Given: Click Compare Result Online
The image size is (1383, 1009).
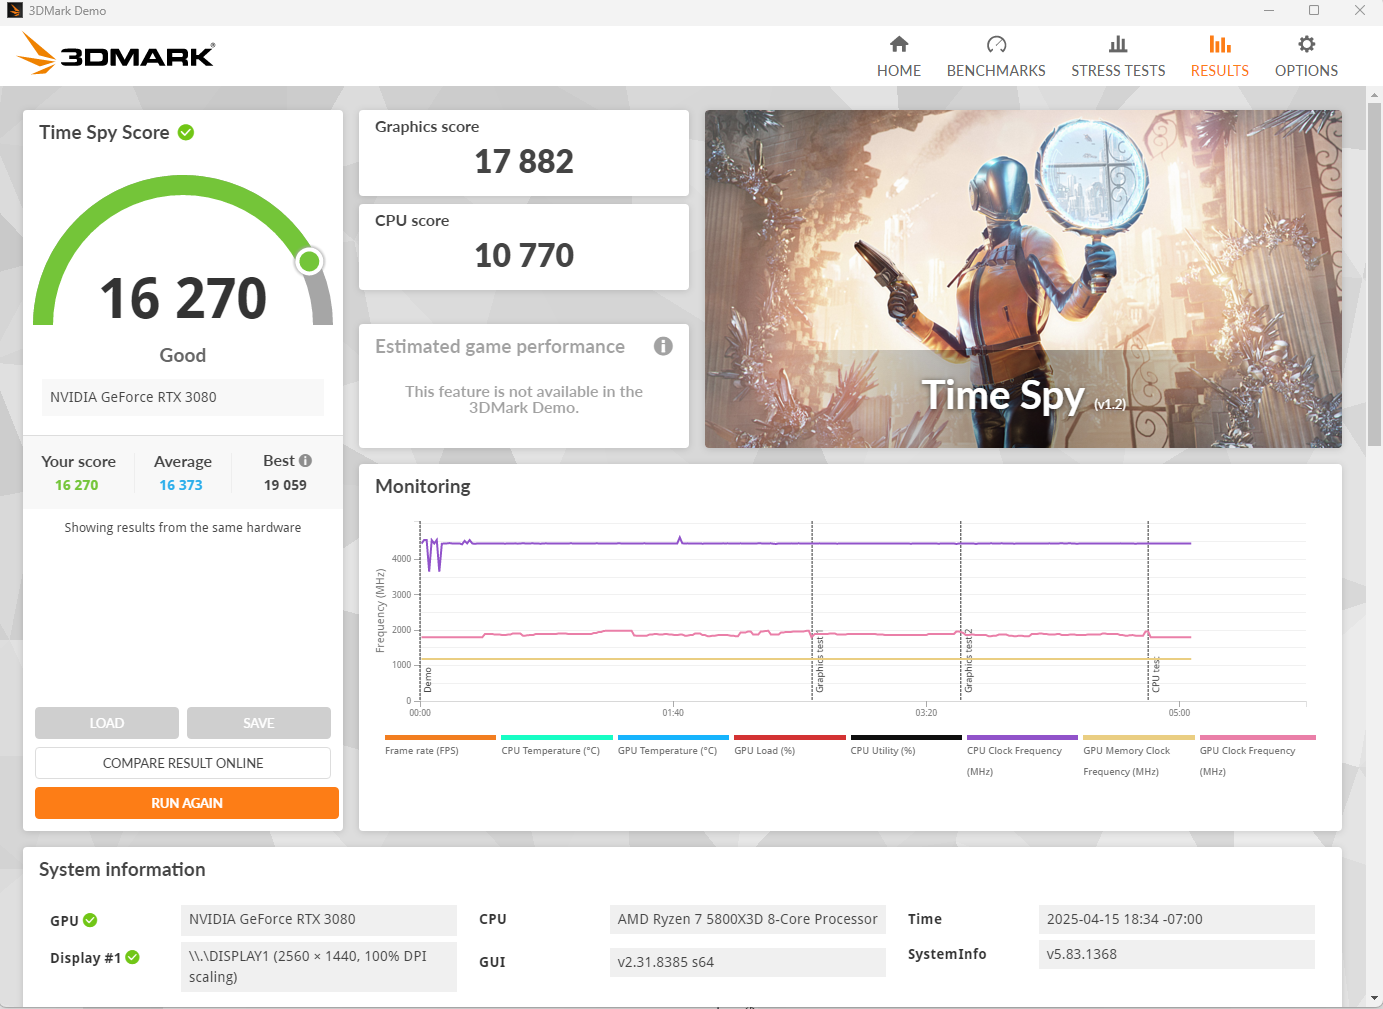Looking at the screenshot, I should pos(183,763).
